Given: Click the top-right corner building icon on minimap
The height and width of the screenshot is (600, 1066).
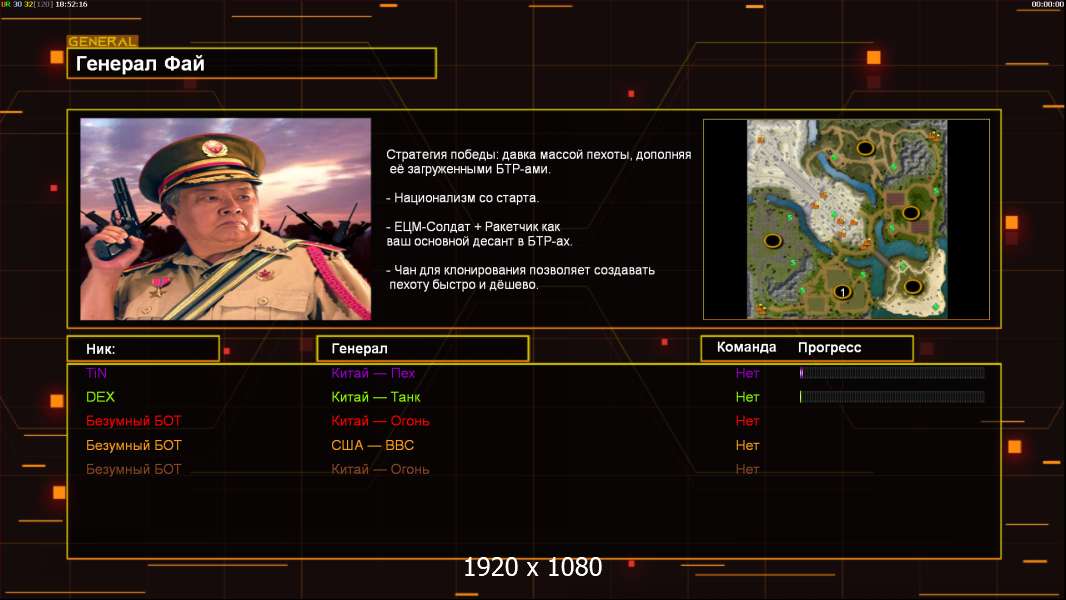Looking at the screenshot, I should [x=935, y=133].
